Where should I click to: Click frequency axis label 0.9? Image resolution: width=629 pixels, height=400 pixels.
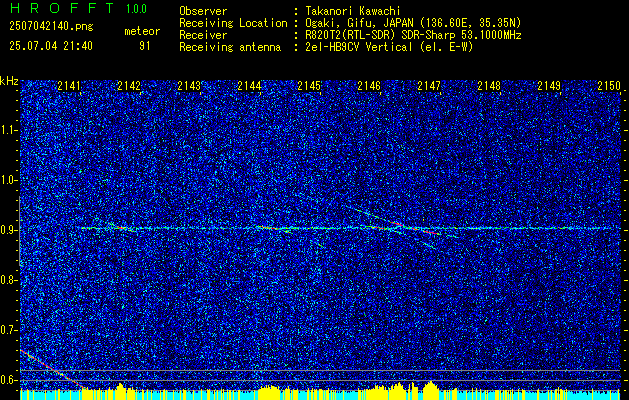[8, 230]
